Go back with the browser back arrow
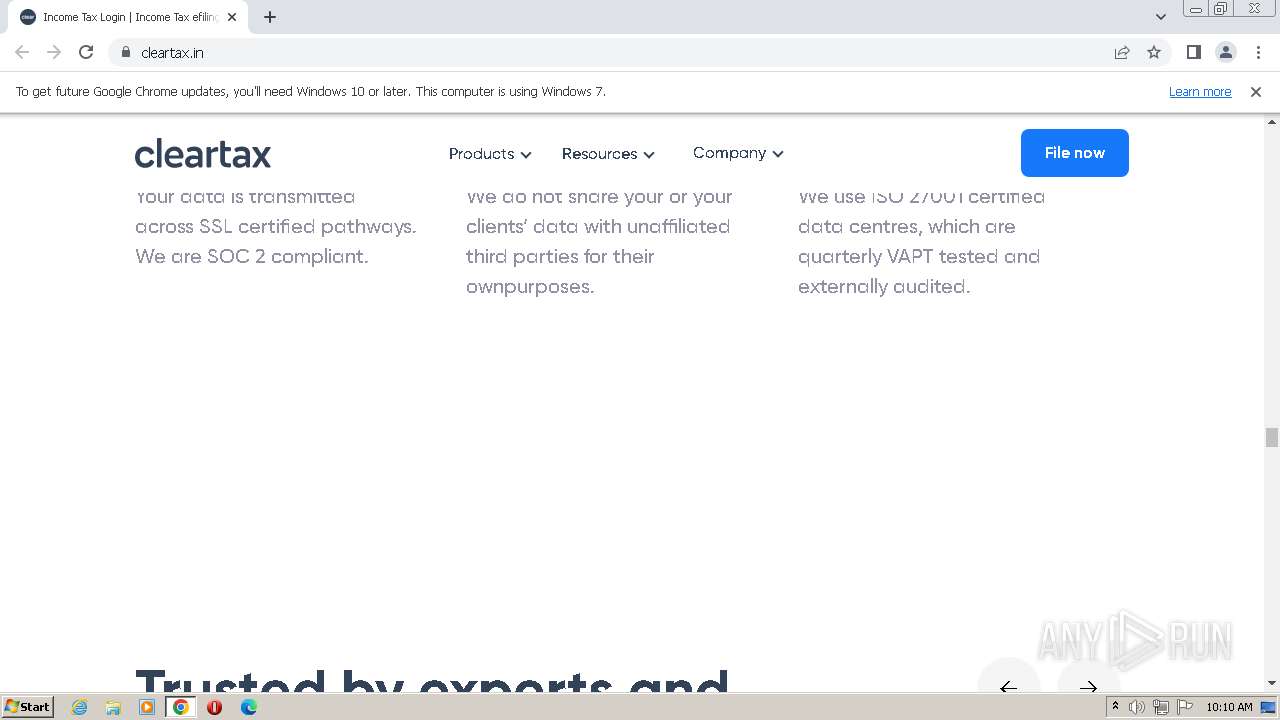1280x720 pixels. [x=22, y=52]
